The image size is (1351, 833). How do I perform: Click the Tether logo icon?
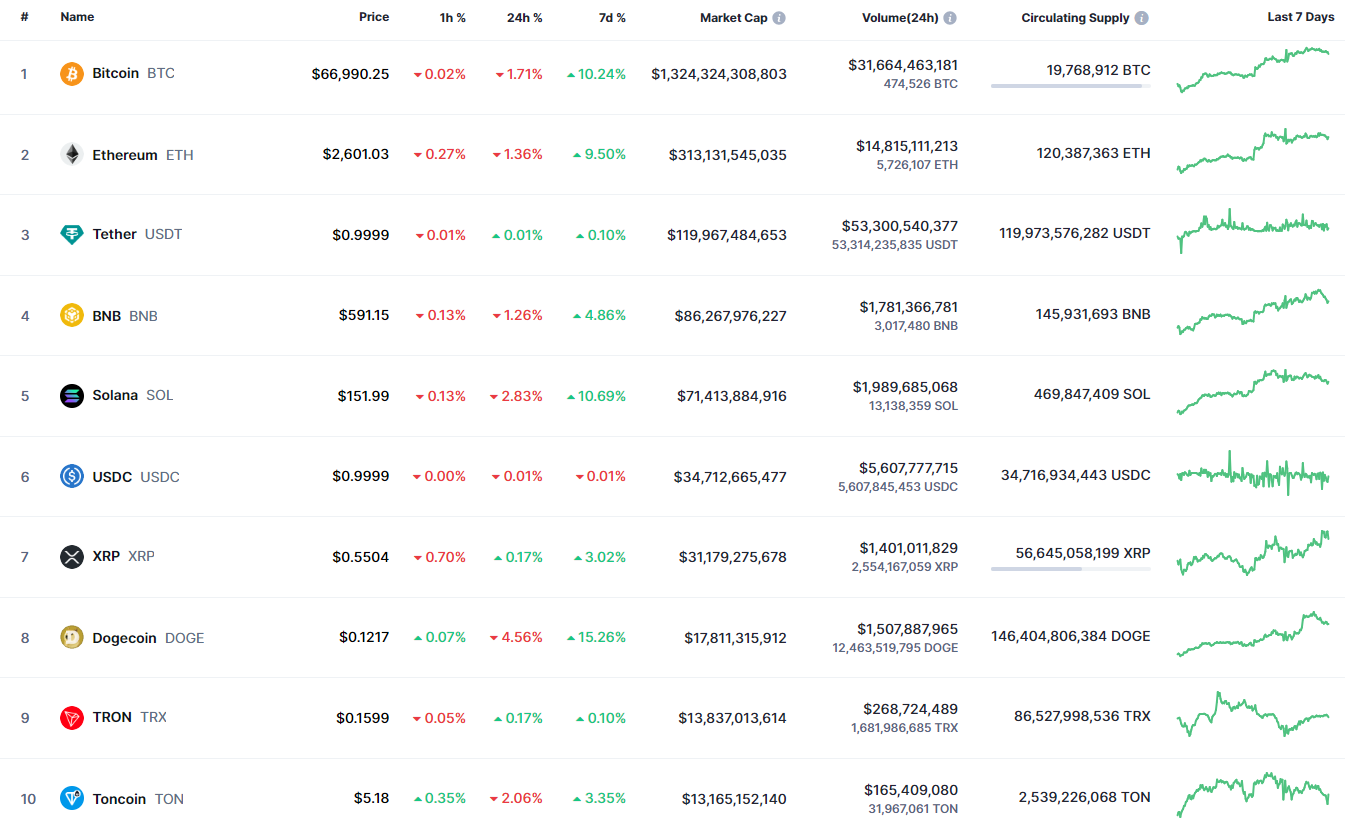tap(72, 235)
